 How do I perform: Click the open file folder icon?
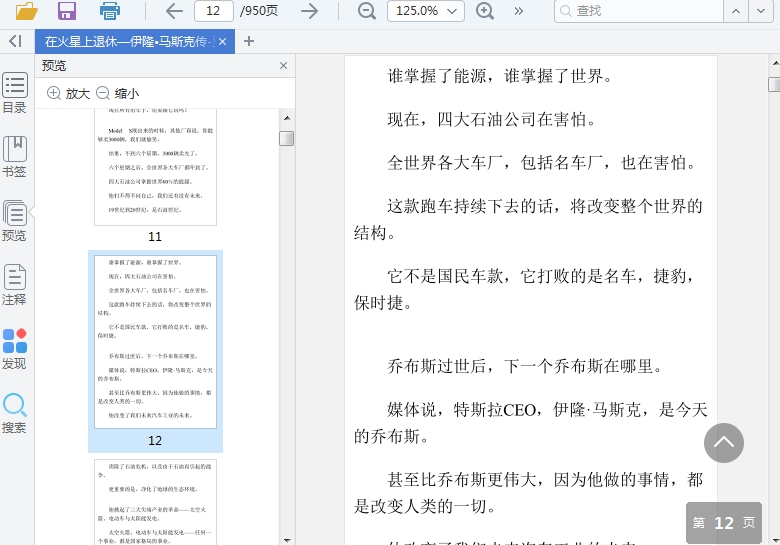26,11
